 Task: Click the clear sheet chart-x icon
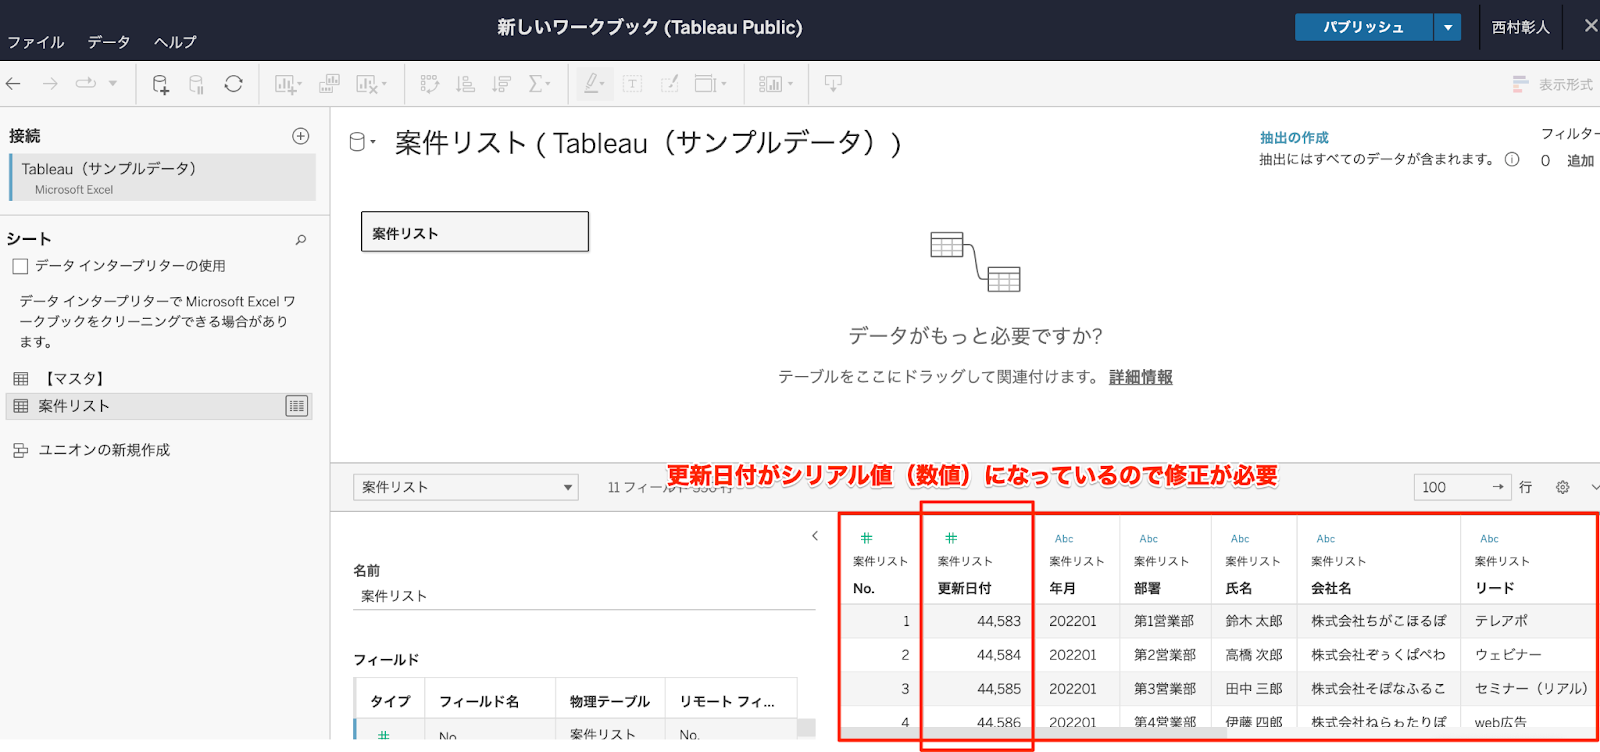pyautogui.click(x=369, y=84)
